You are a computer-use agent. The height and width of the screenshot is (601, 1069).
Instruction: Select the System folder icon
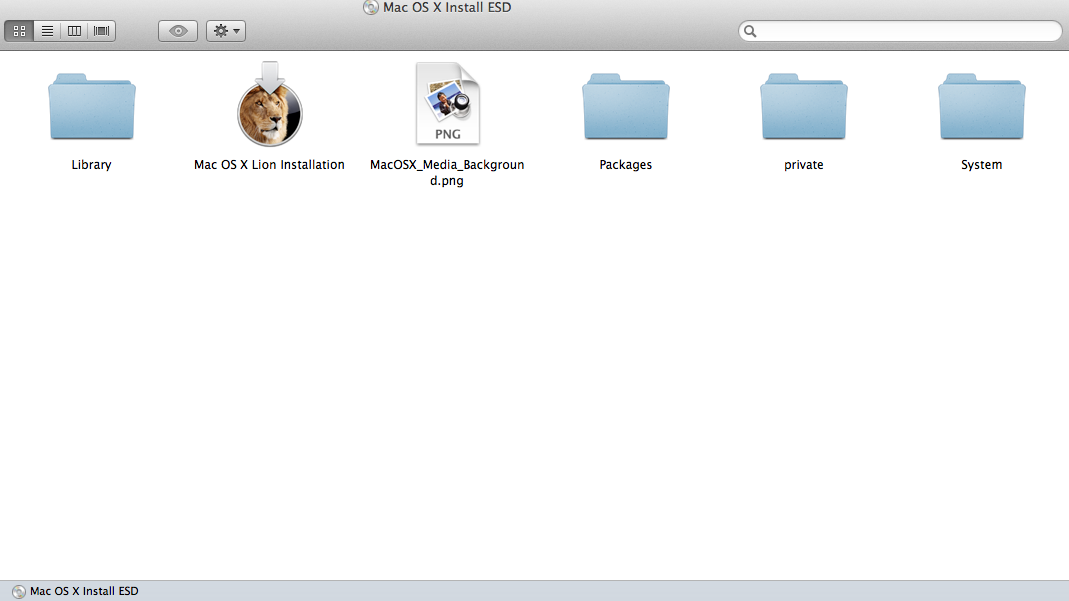coord(982,106)
